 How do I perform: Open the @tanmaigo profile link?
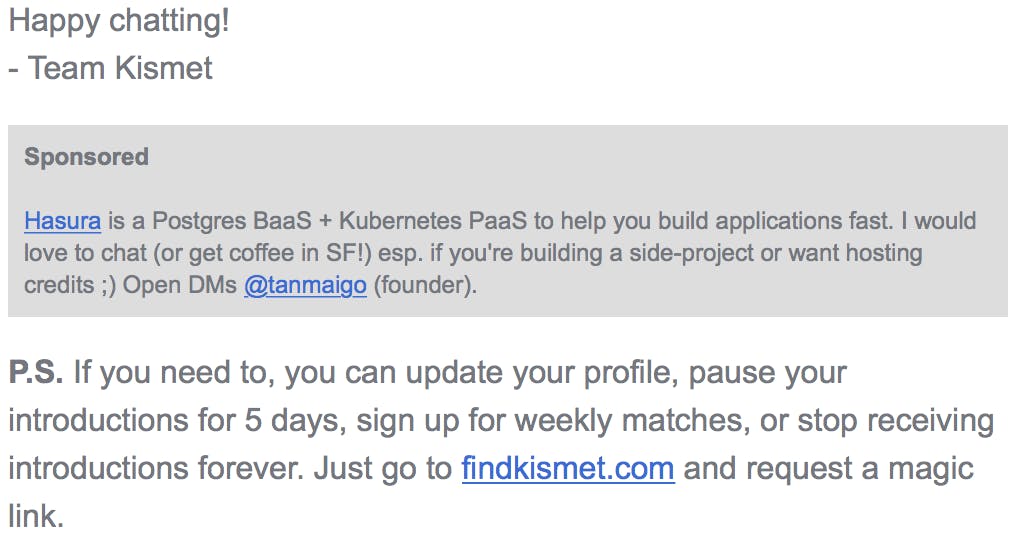[x=305, y=285]
